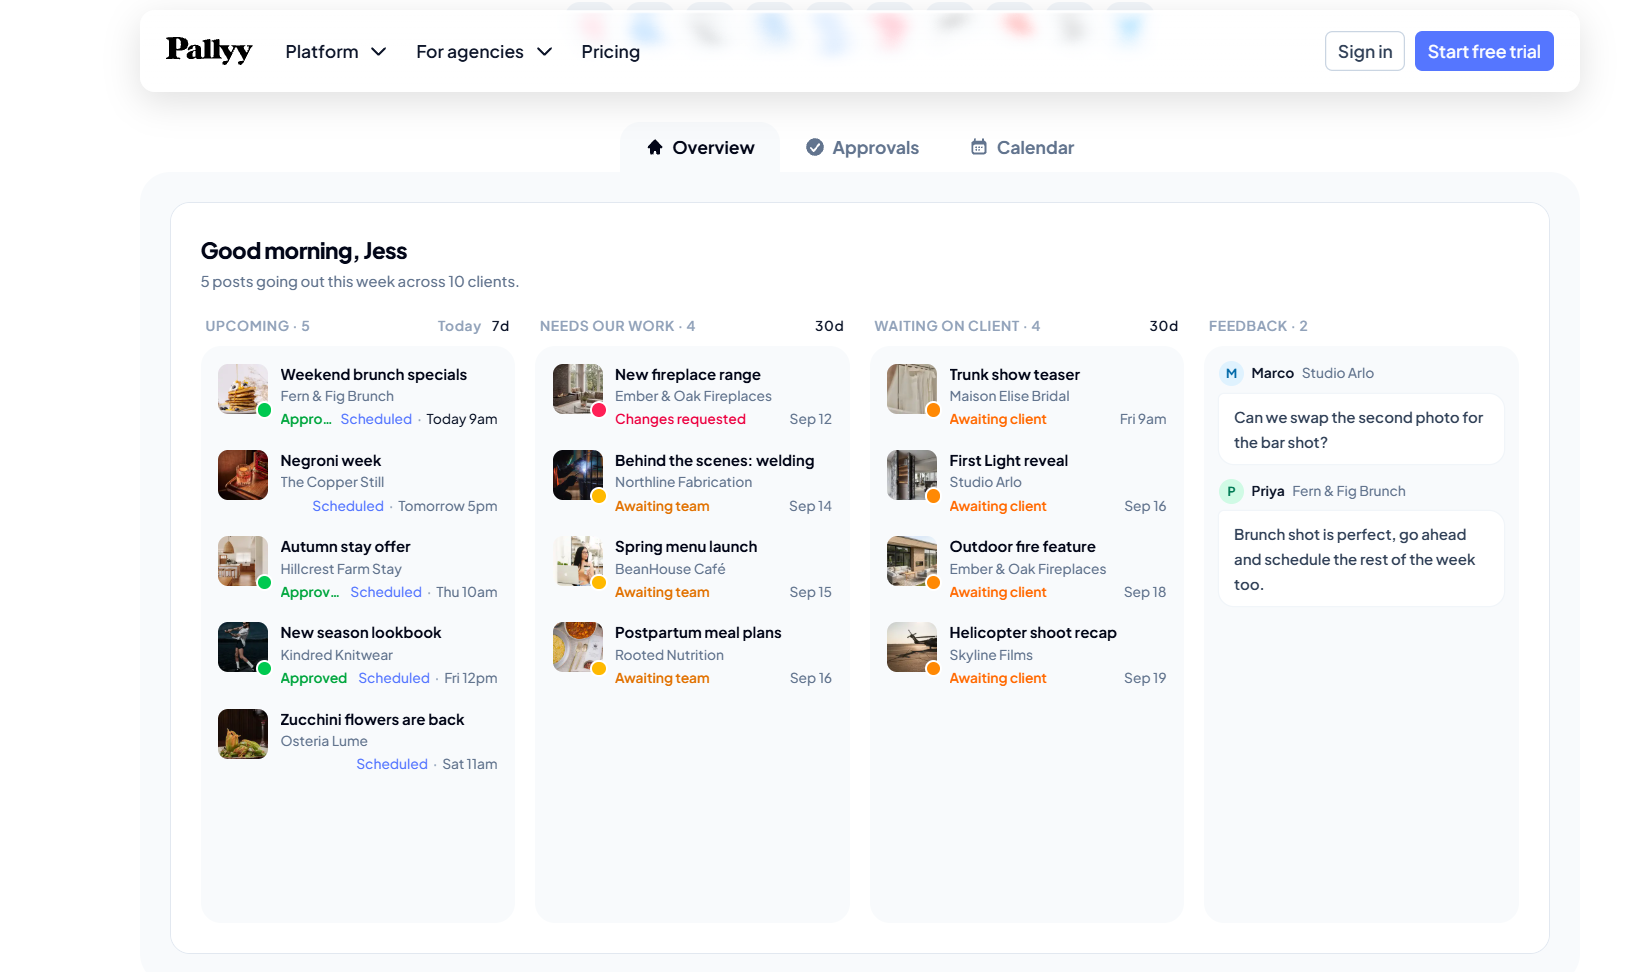Click the Good morning, Jess heading
Viewport: 1638px width, 972px height.
tap(304, 251)
